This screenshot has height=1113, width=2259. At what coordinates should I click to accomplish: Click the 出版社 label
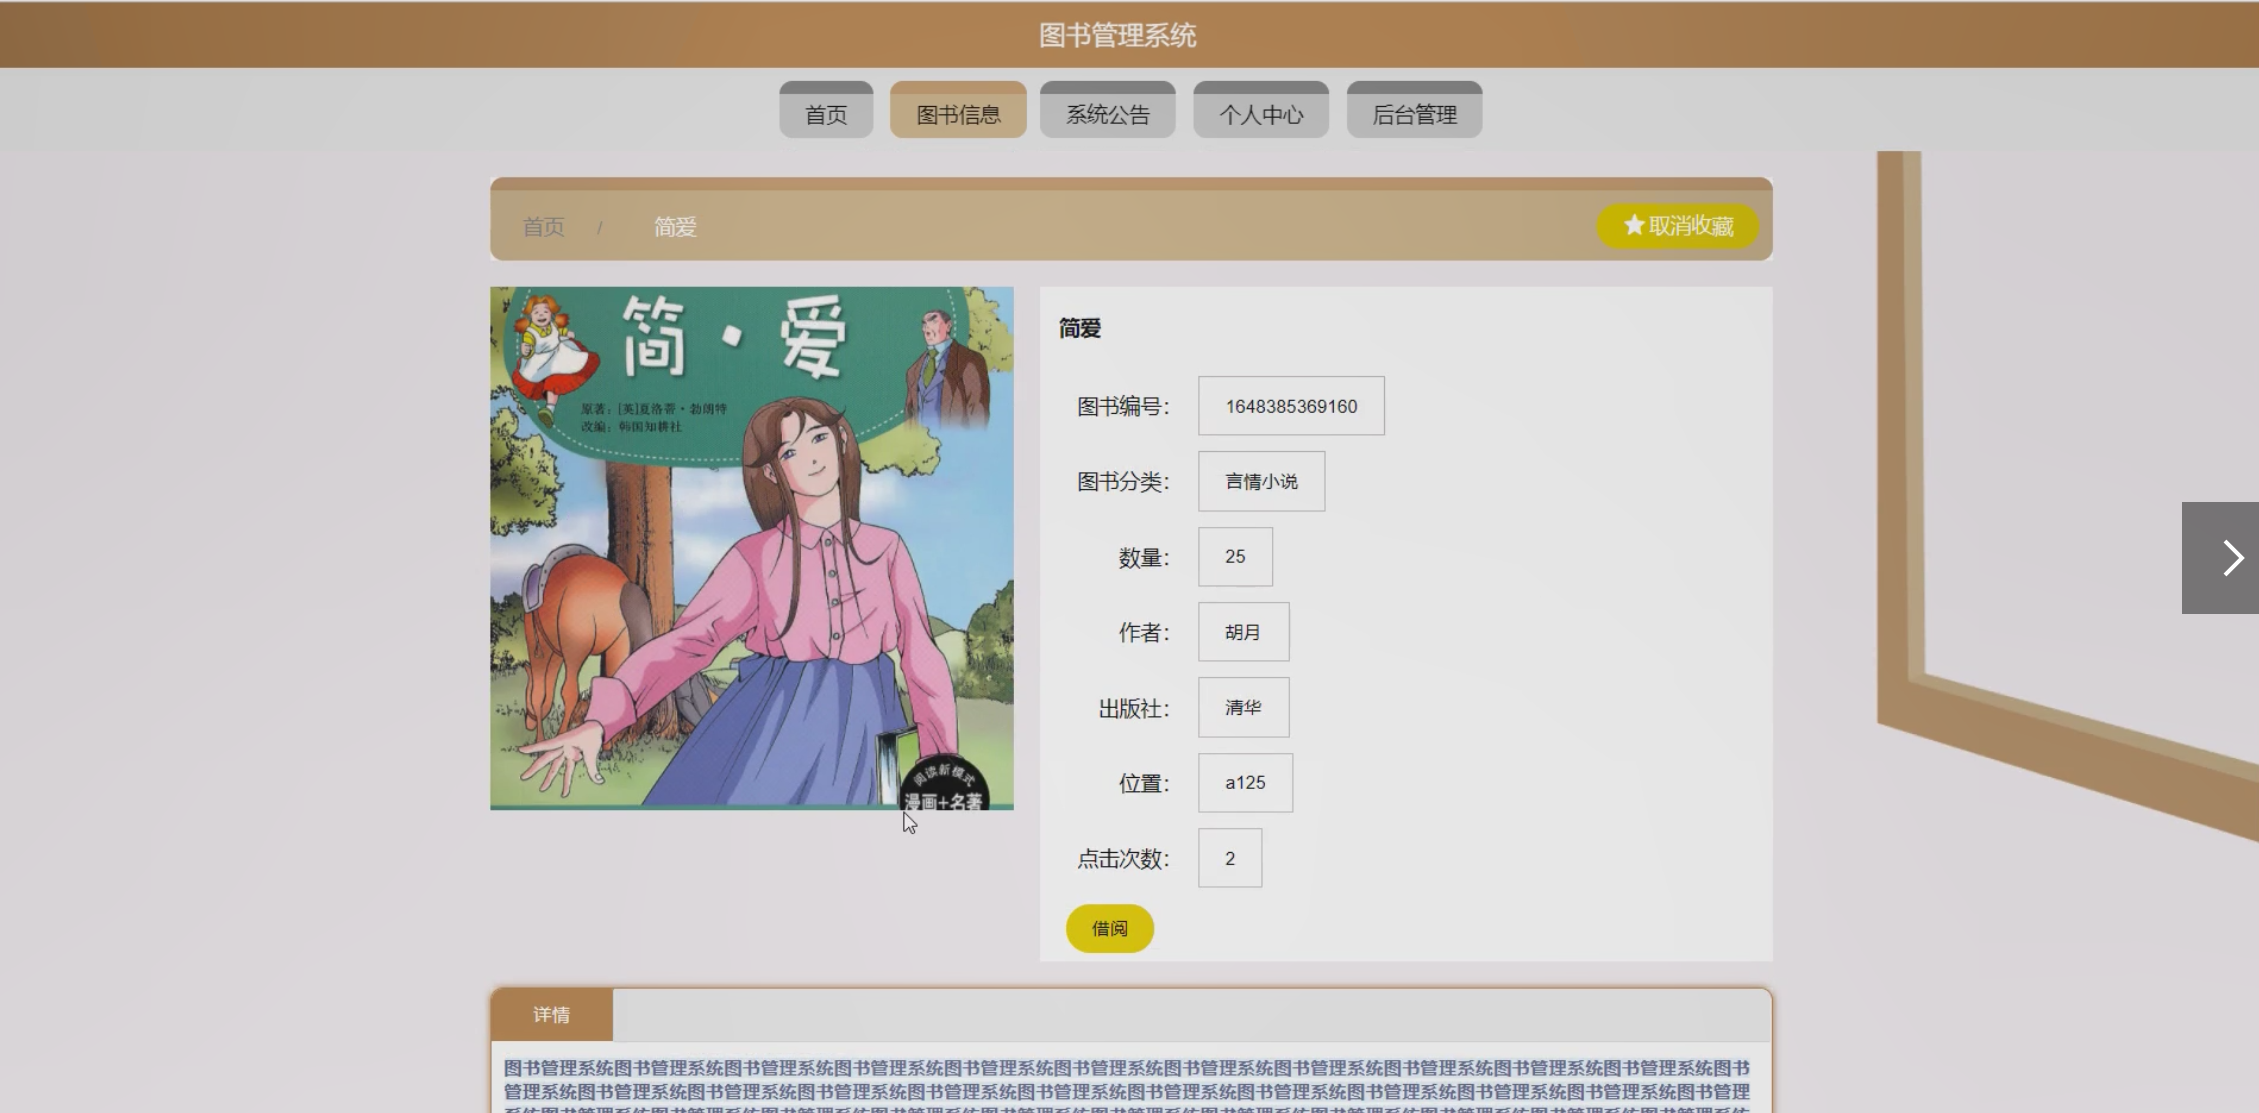click(1134, 709)
